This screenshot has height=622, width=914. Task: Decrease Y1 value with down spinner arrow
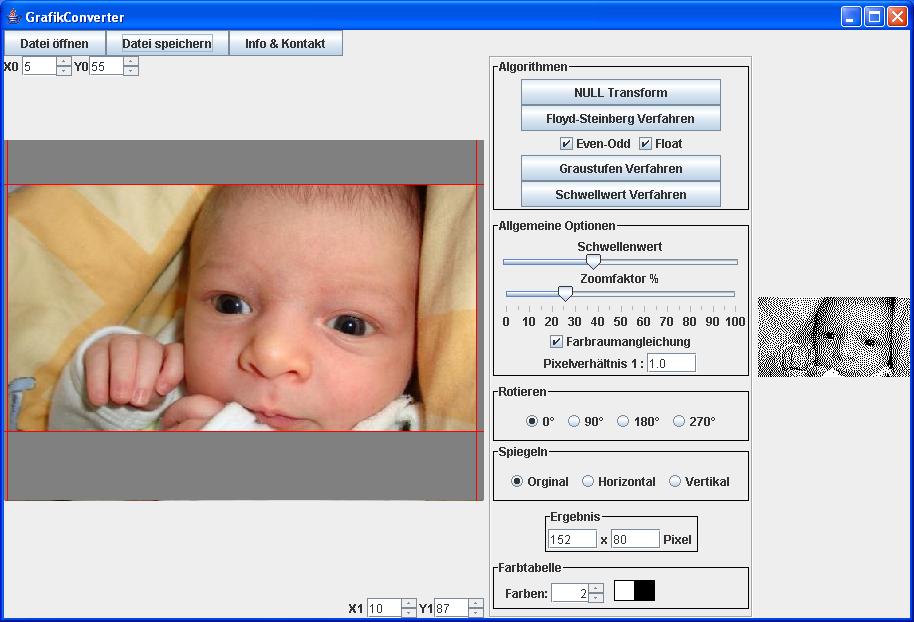[x=475, y=613]
